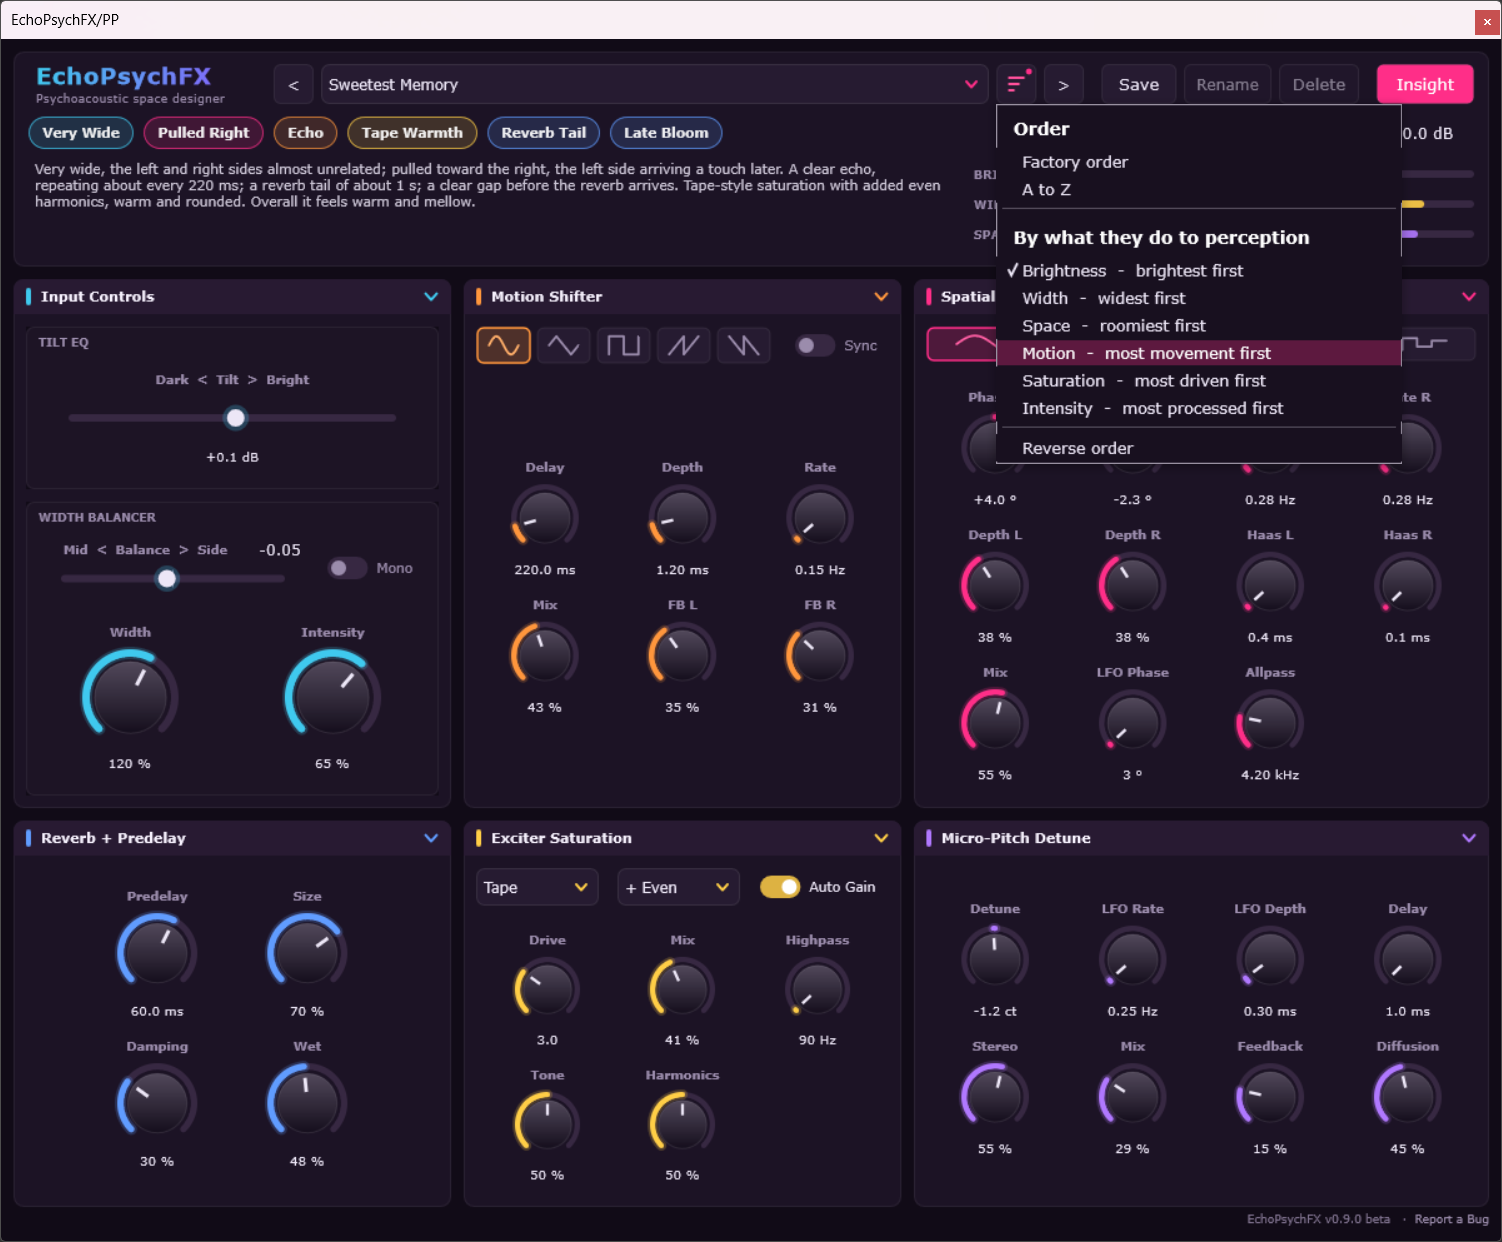Screen dimensions: 1502x1242
Task: Toggle the Late Bloom descriptor tag
Action: pyautogui.click(x=666, y=133)
